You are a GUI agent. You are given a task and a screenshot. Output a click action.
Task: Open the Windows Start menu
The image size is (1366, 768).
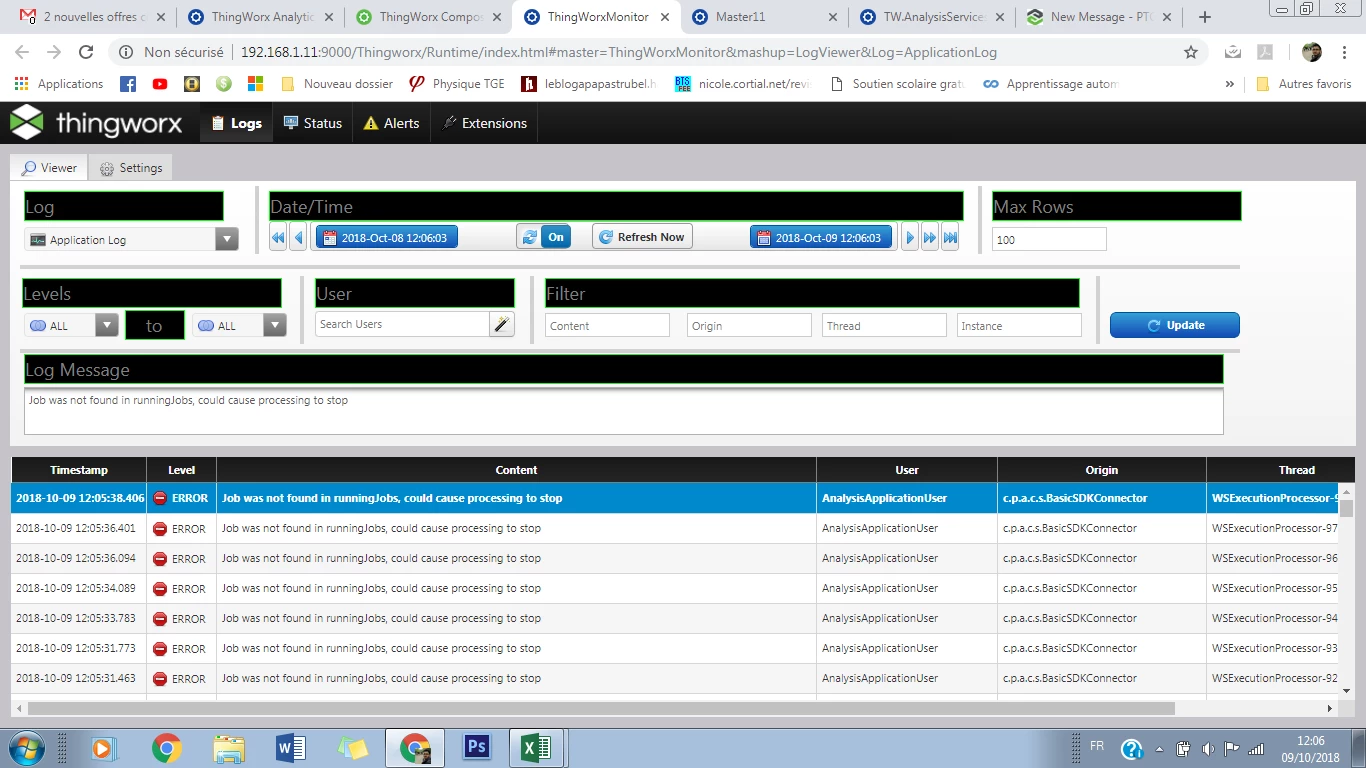(x=25, y=748)
